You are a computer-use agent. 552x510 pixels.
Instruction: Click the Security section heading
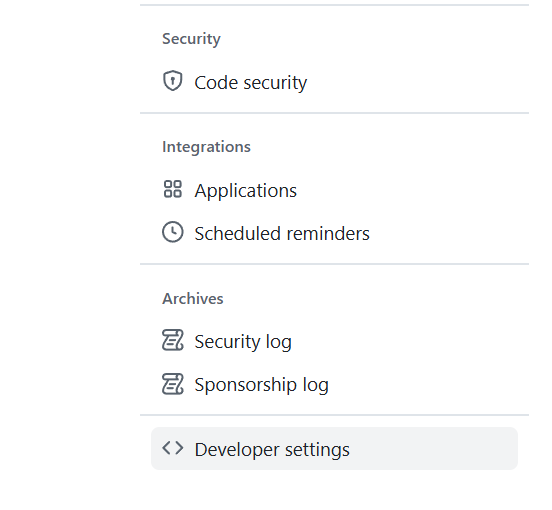(191, 39)
